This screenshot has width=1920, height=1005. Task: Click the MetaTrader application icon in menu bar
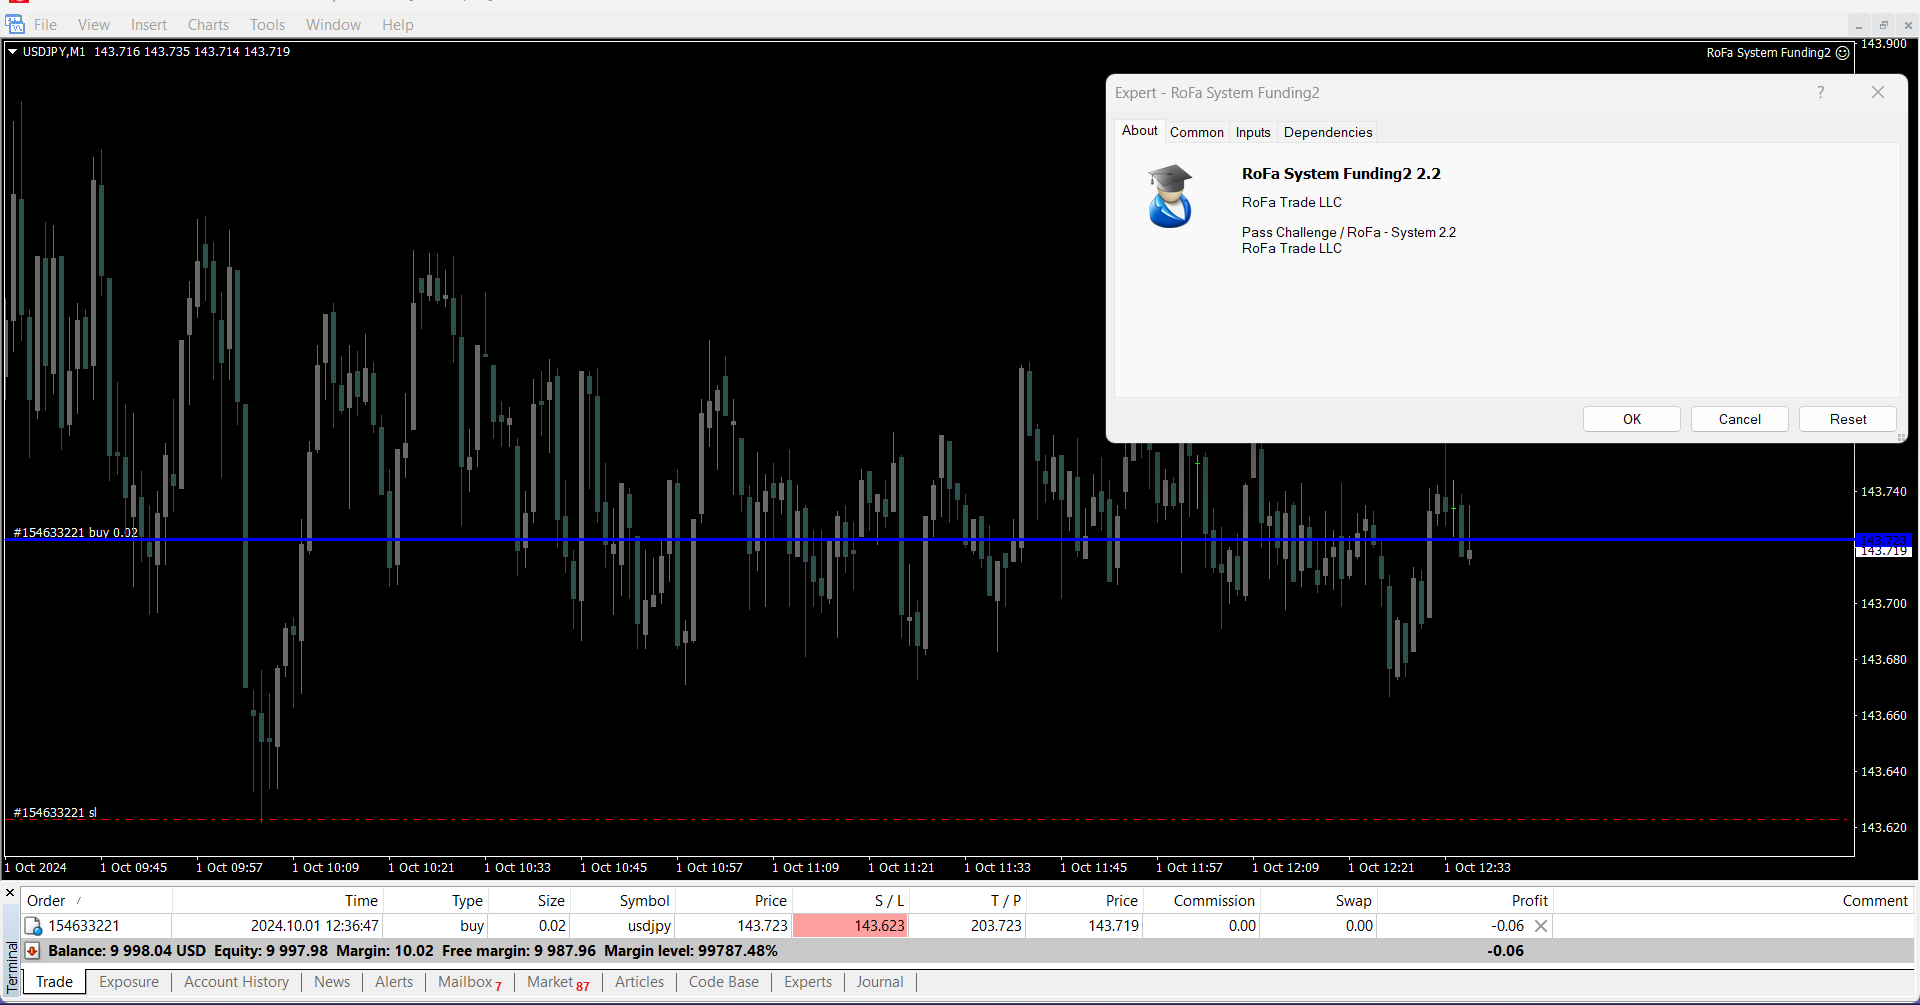[15, 24]
